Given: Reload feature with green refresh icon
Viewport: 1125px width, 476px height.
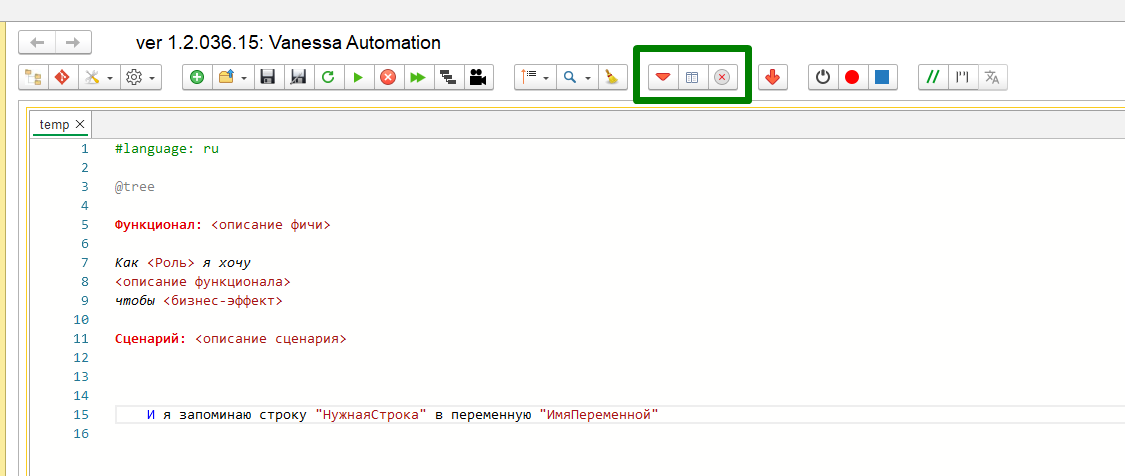Looking at the screenshot, I should (x=329, y=78).
